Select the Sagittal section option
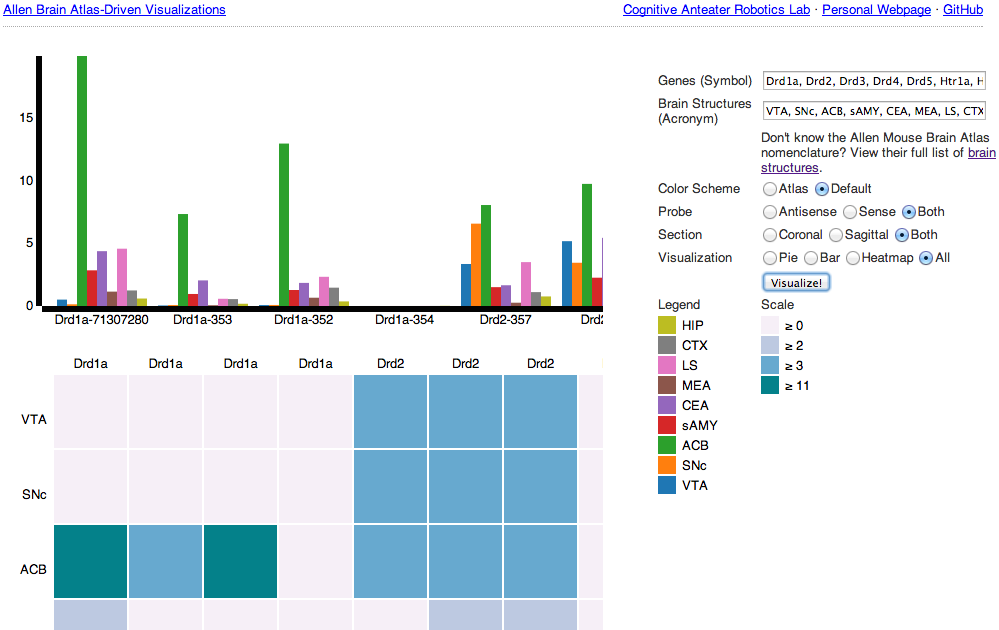999x630 pixels. coord(836,235)
